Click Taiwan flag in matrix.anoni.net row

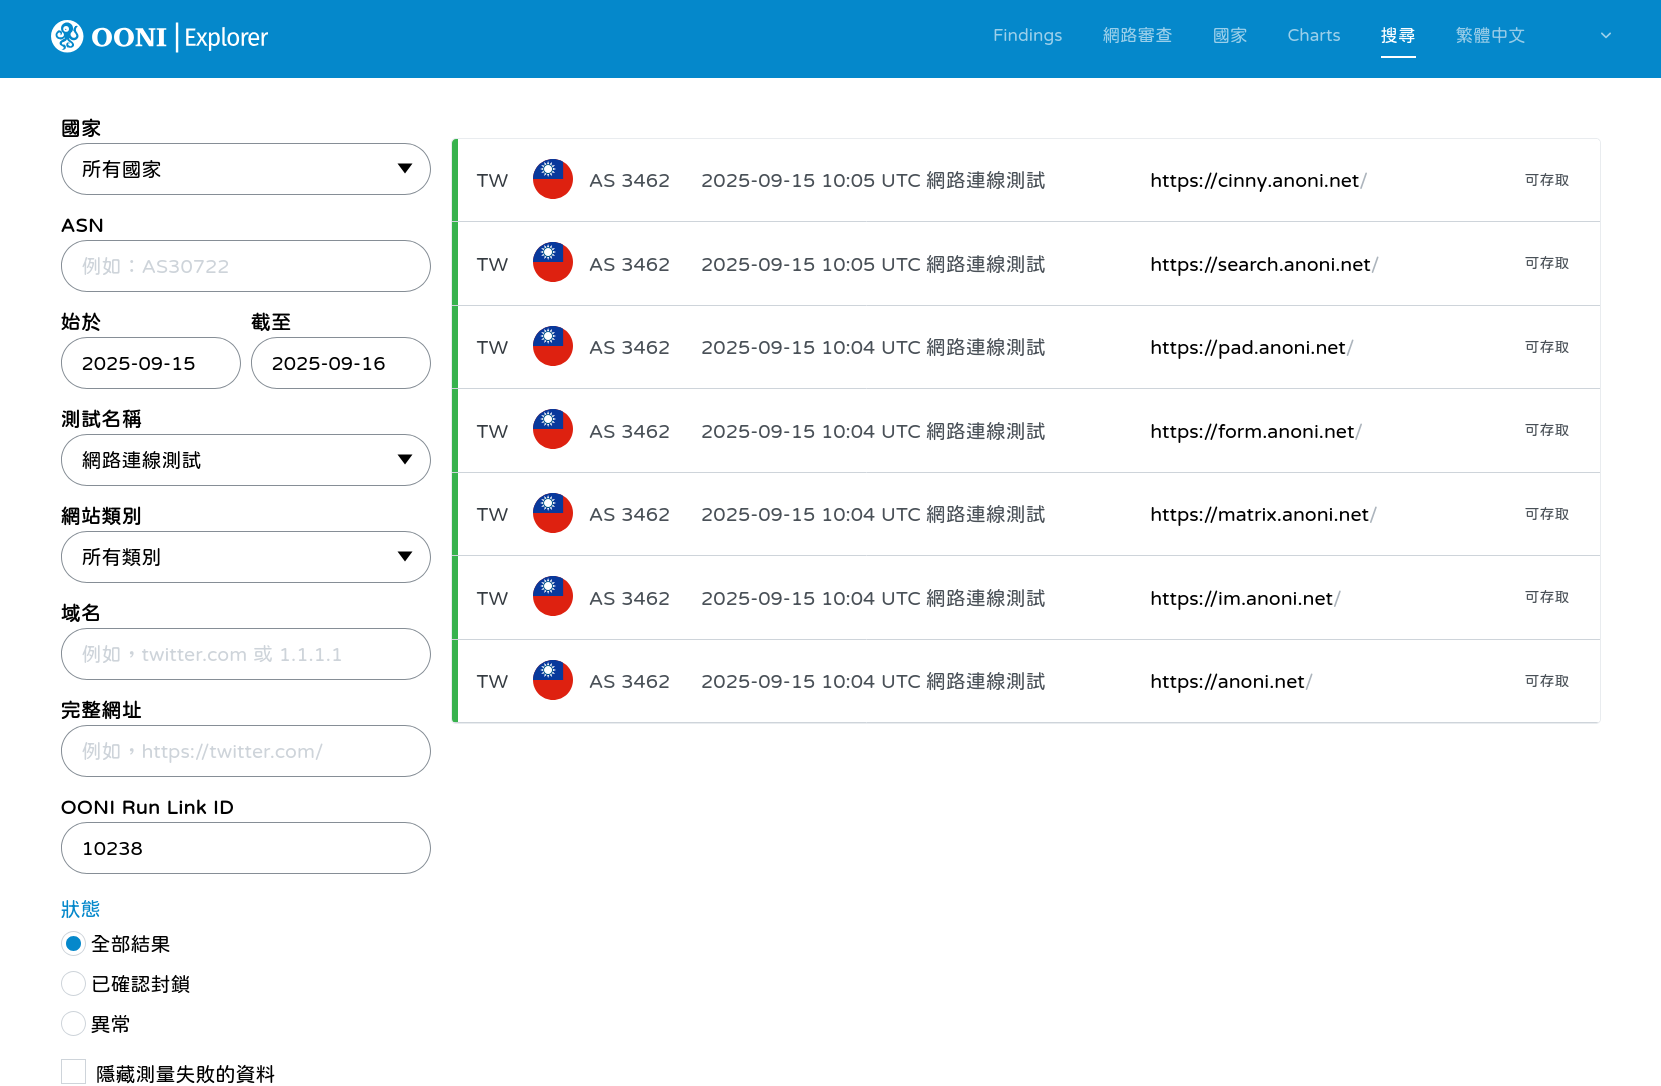pos(552,514)
